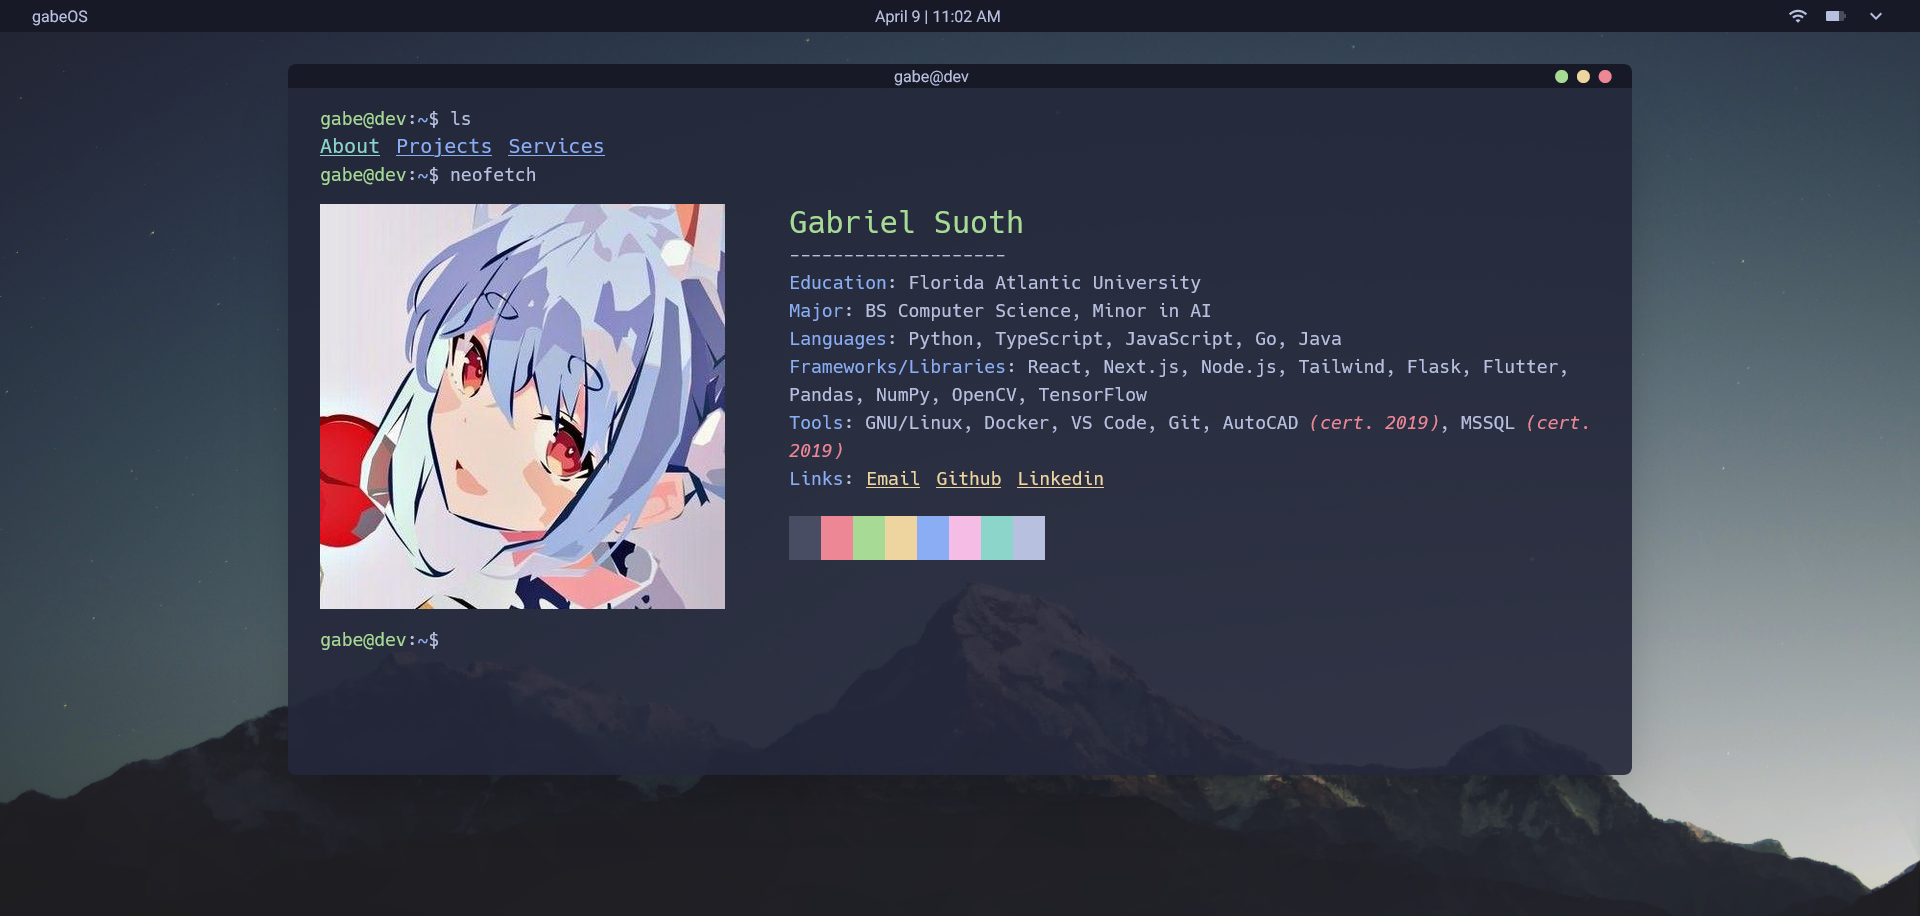The image size is (1920, 916).
Task: Select the teal color block
Action: [x=997, y=538]
